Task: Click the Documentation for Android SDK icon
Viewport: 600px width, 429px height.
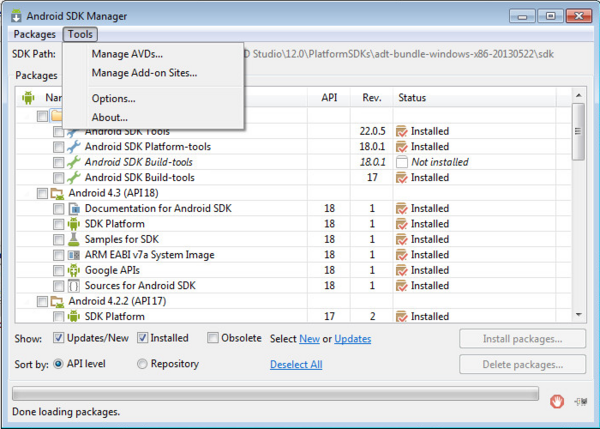Action: click(74, 209)
